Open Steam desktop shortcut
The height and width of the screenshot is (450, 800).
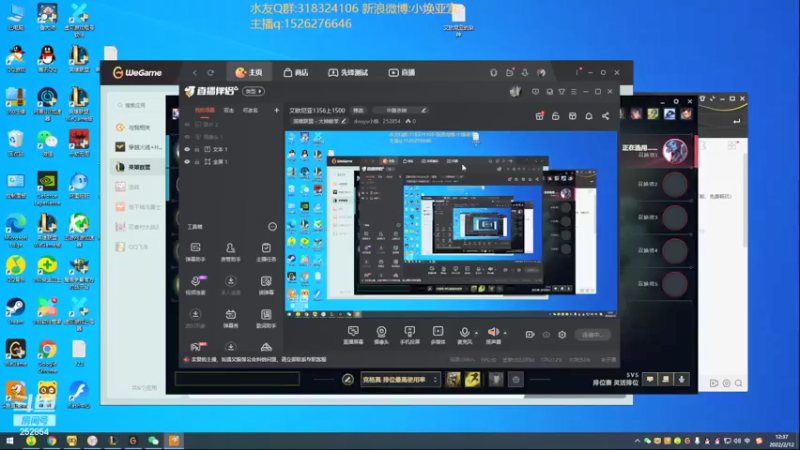(16, 311)
